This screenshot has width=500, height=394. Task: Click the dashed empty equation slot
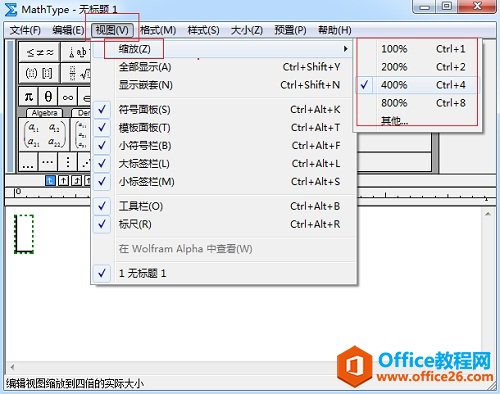click(24, 234)
